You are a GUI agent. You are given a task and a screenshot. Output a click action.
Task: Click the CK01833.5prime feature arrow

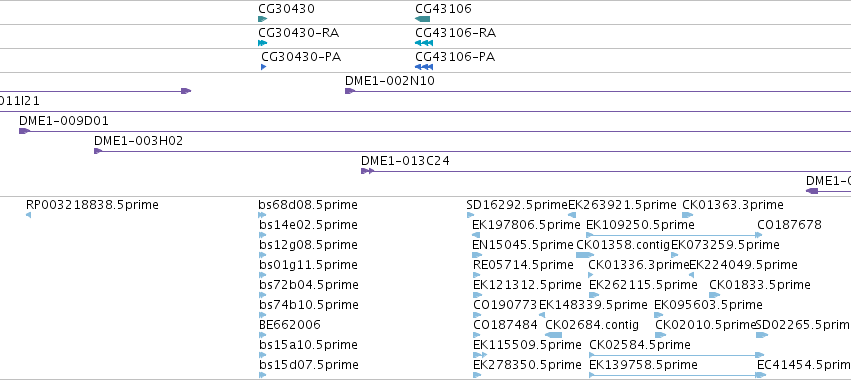(x=715, y=295)
